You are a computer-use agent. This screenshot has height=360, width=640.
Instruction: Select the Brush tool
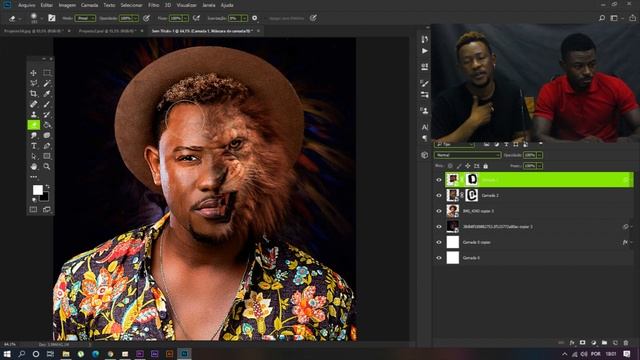point(47,104)
